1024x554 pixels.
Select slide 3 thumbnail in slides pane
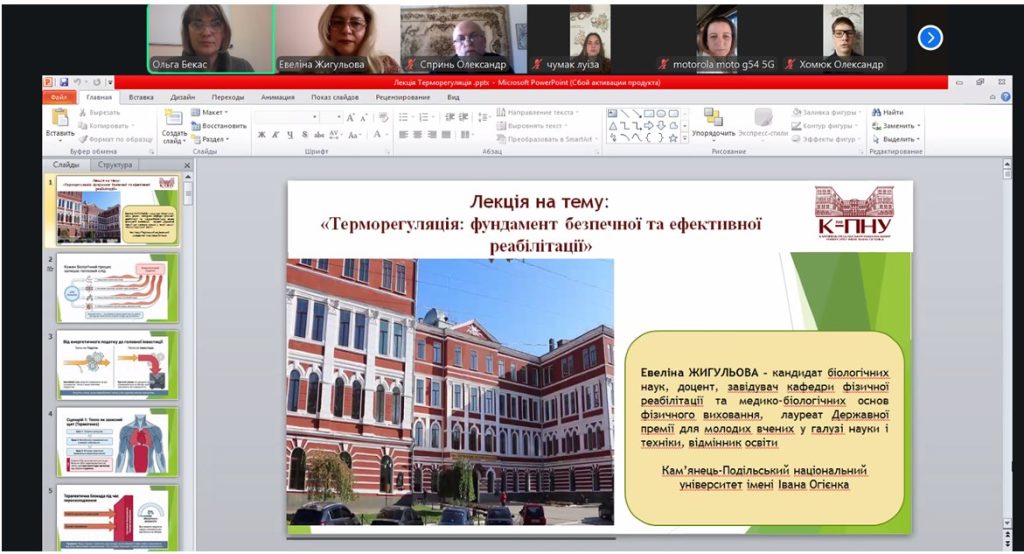coord(118,363)
